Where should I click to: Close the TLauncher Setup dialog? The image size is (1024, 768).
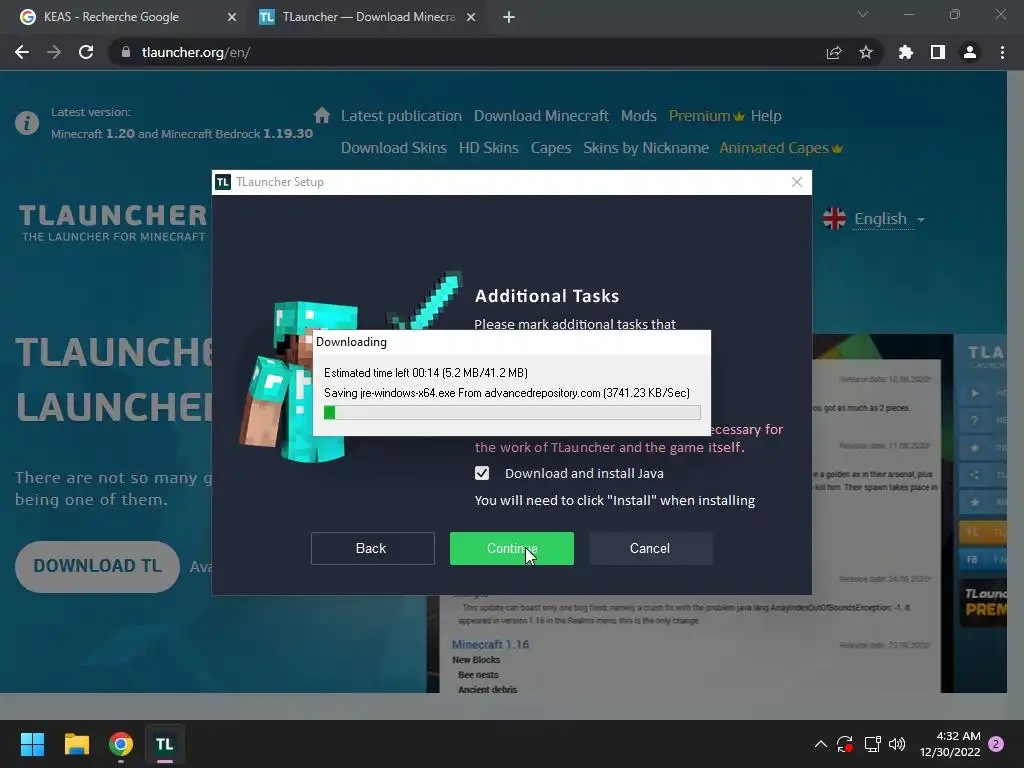click(x=797, y=182)
